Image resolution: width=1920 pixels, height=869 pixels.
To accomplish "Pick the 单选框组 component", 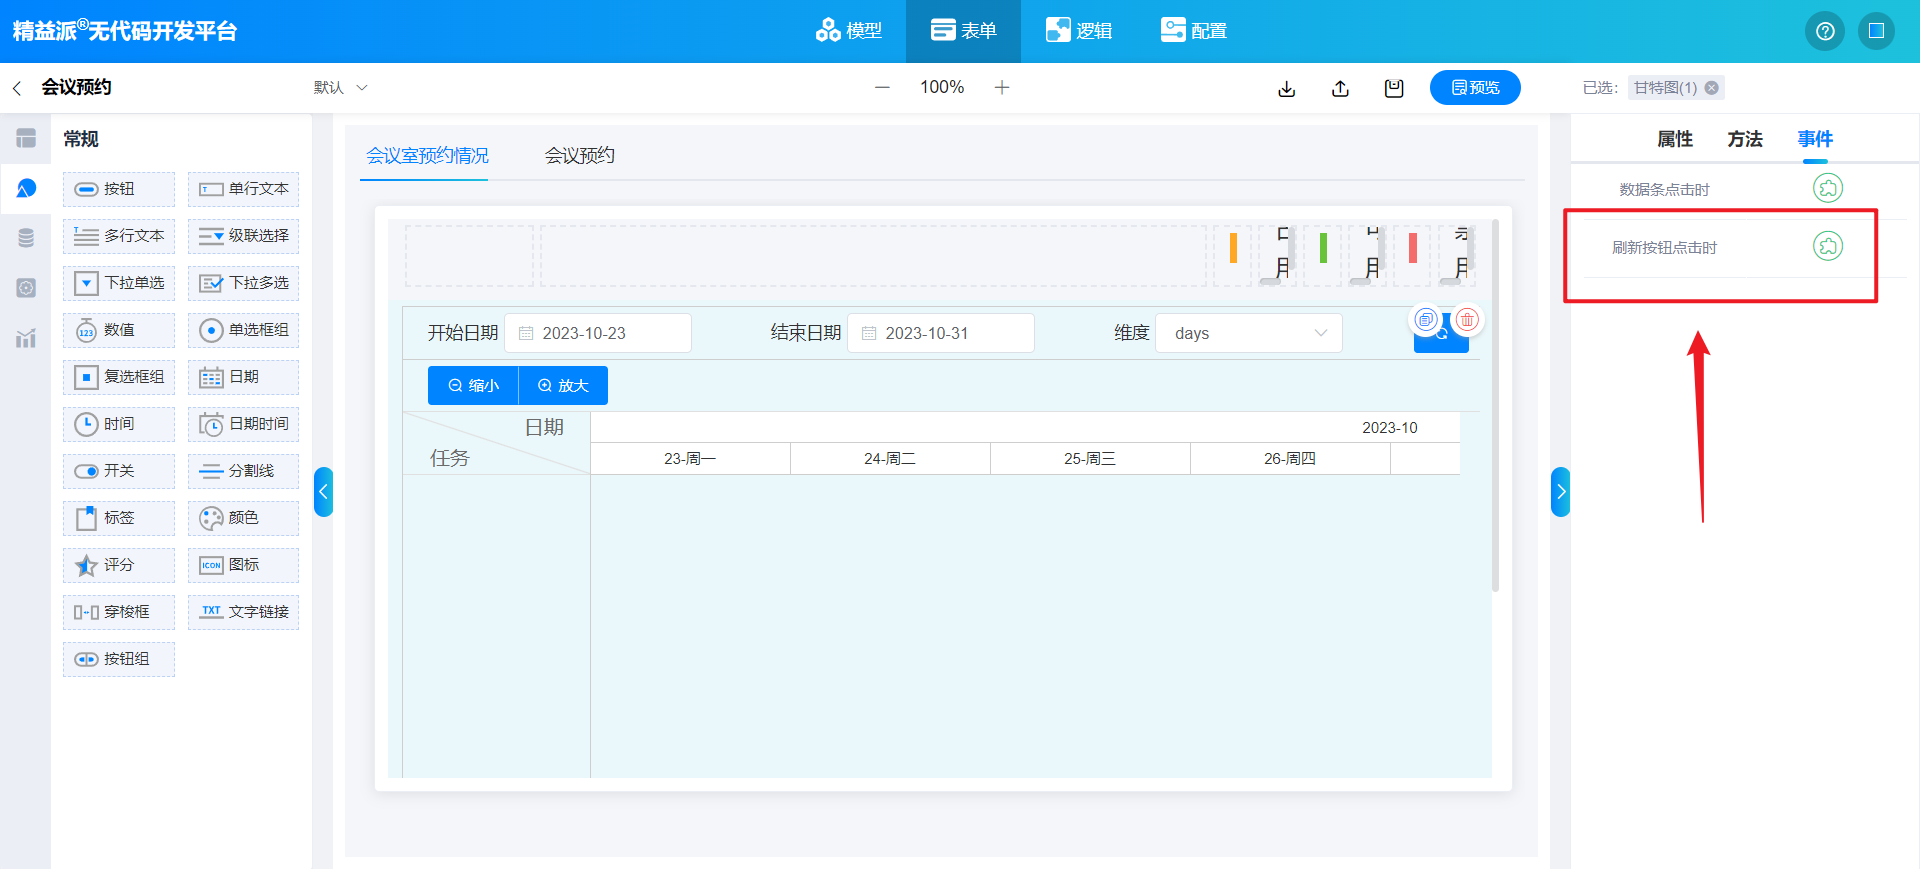I will tap(243, 330).
